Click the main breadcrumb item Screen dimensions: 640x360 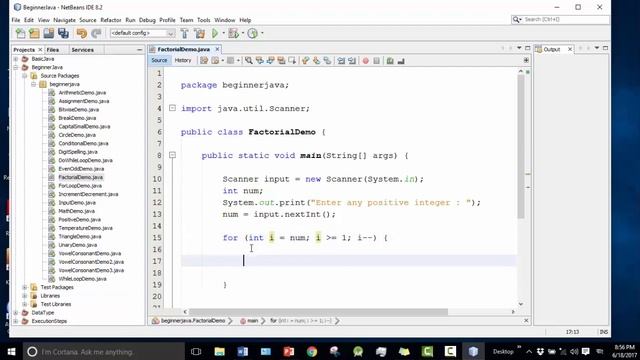click(x=253, y=321)
